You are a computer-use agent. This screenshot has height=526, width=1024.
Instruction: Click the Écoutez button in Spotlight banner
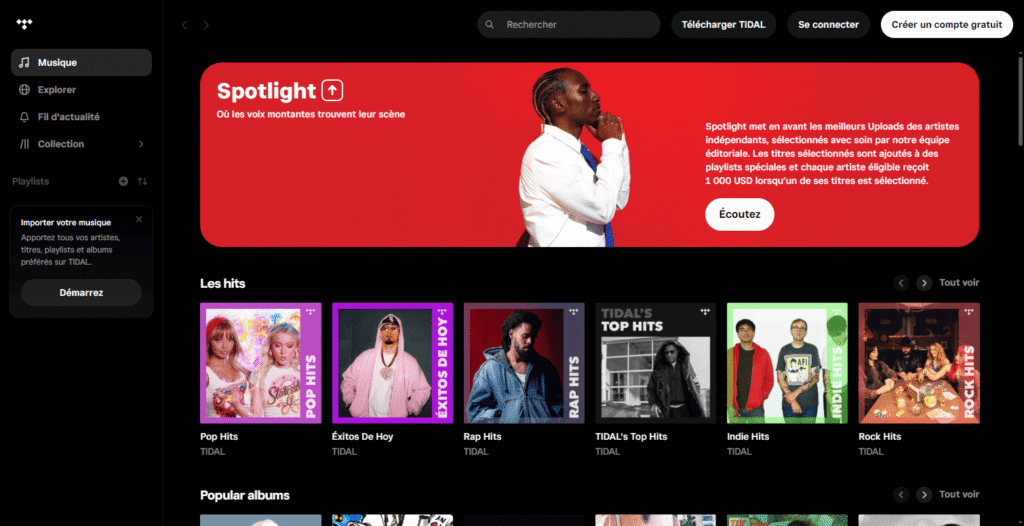click(x=739, y=214)
